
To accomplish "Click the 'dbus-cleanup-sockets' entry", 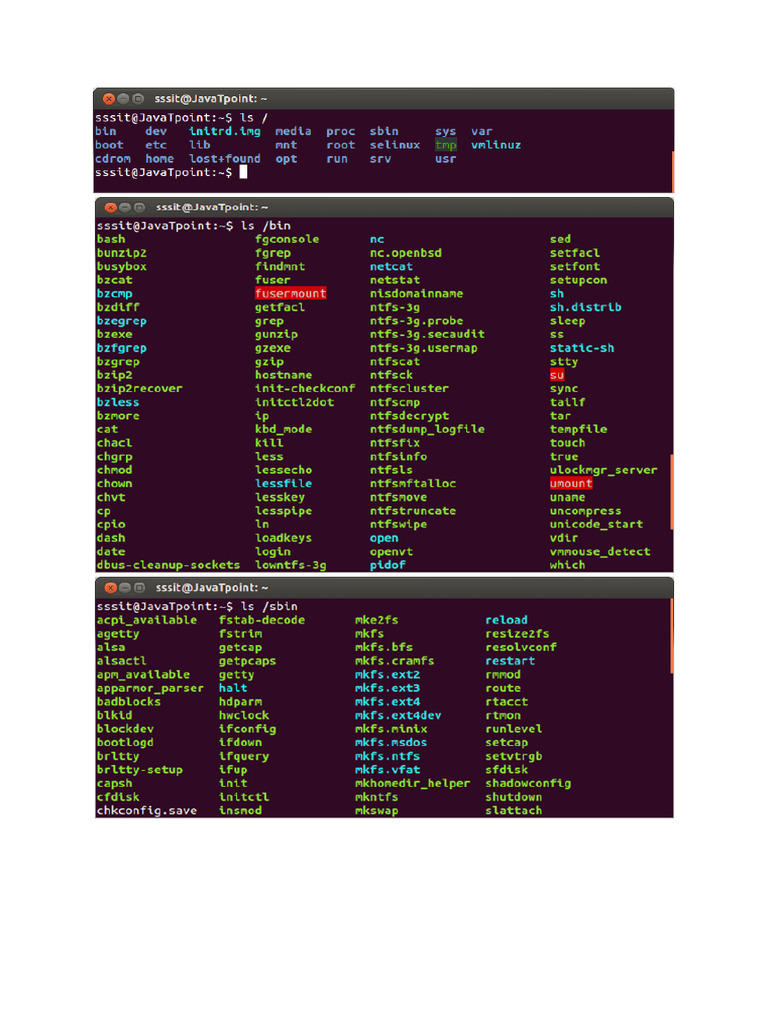I will click(x=168, y=565).
